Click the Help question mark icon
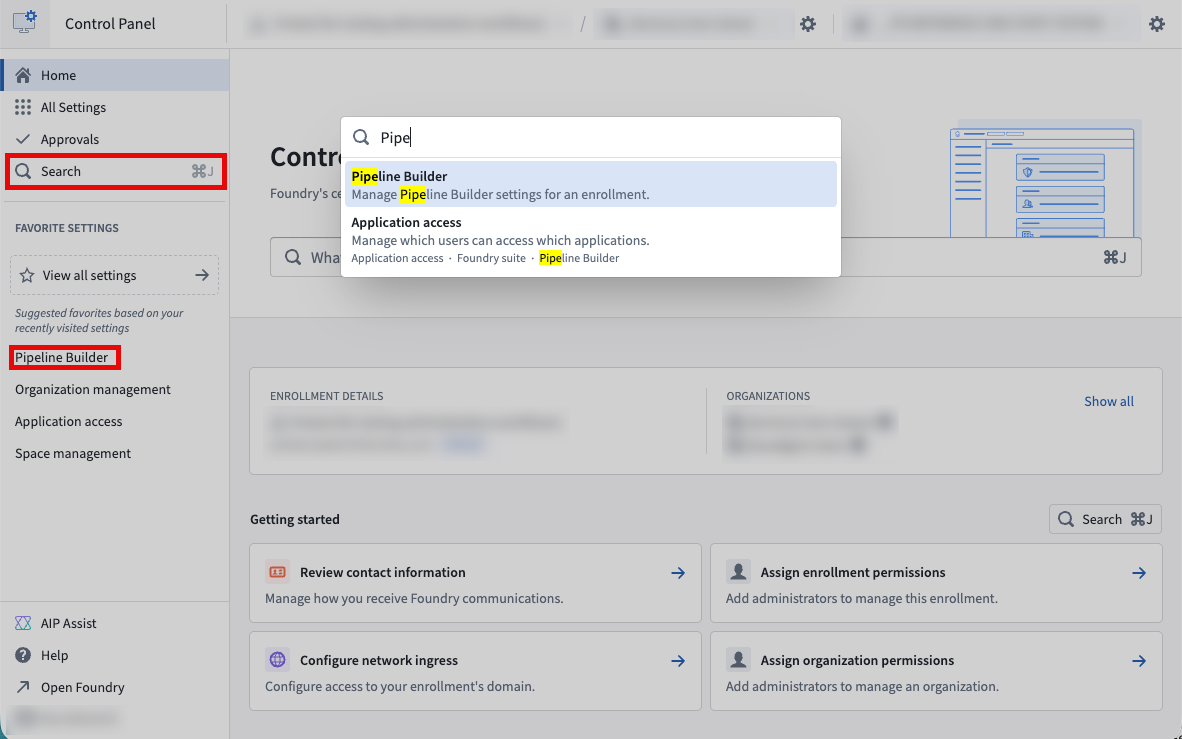 tap(23, 655)
